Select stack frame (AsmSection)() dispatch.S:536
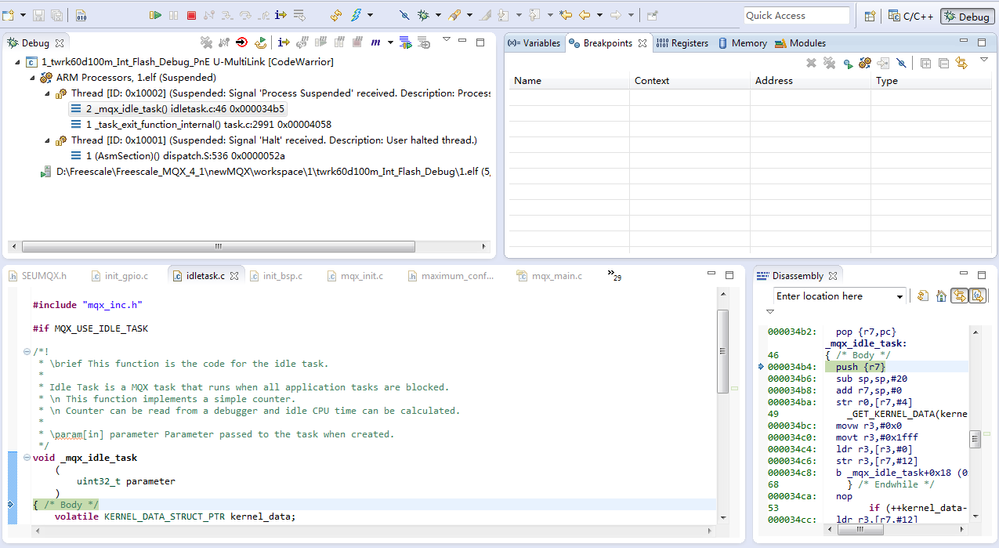Image resolution: width=999 pixels, height=548 pixels. 178,156
